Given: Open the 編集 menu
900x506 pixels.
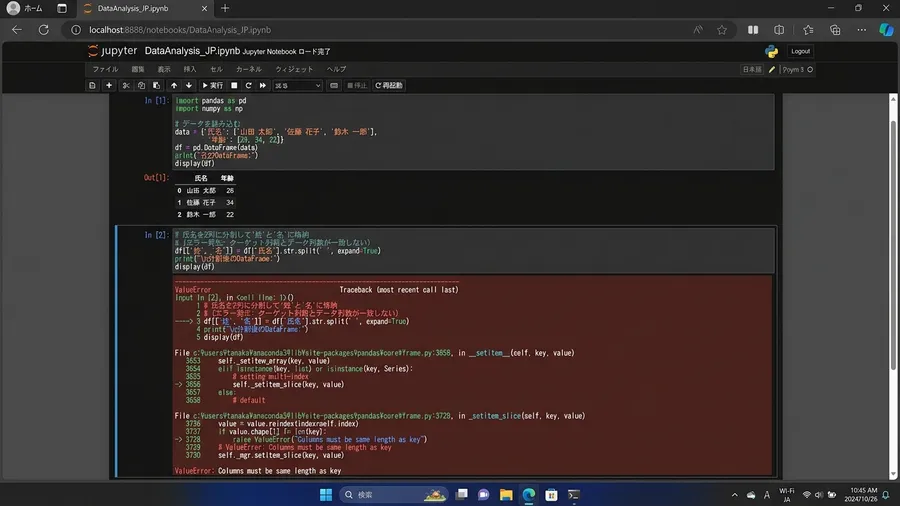Looking at the screenshot, I should [x=138, y=69].
